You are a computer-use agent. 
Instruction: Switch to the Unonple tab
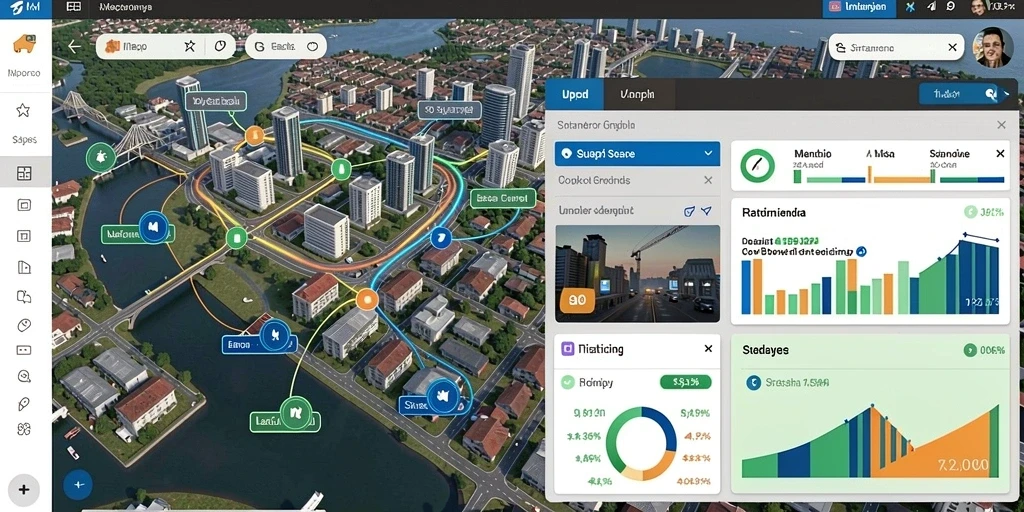pos(637,94)
